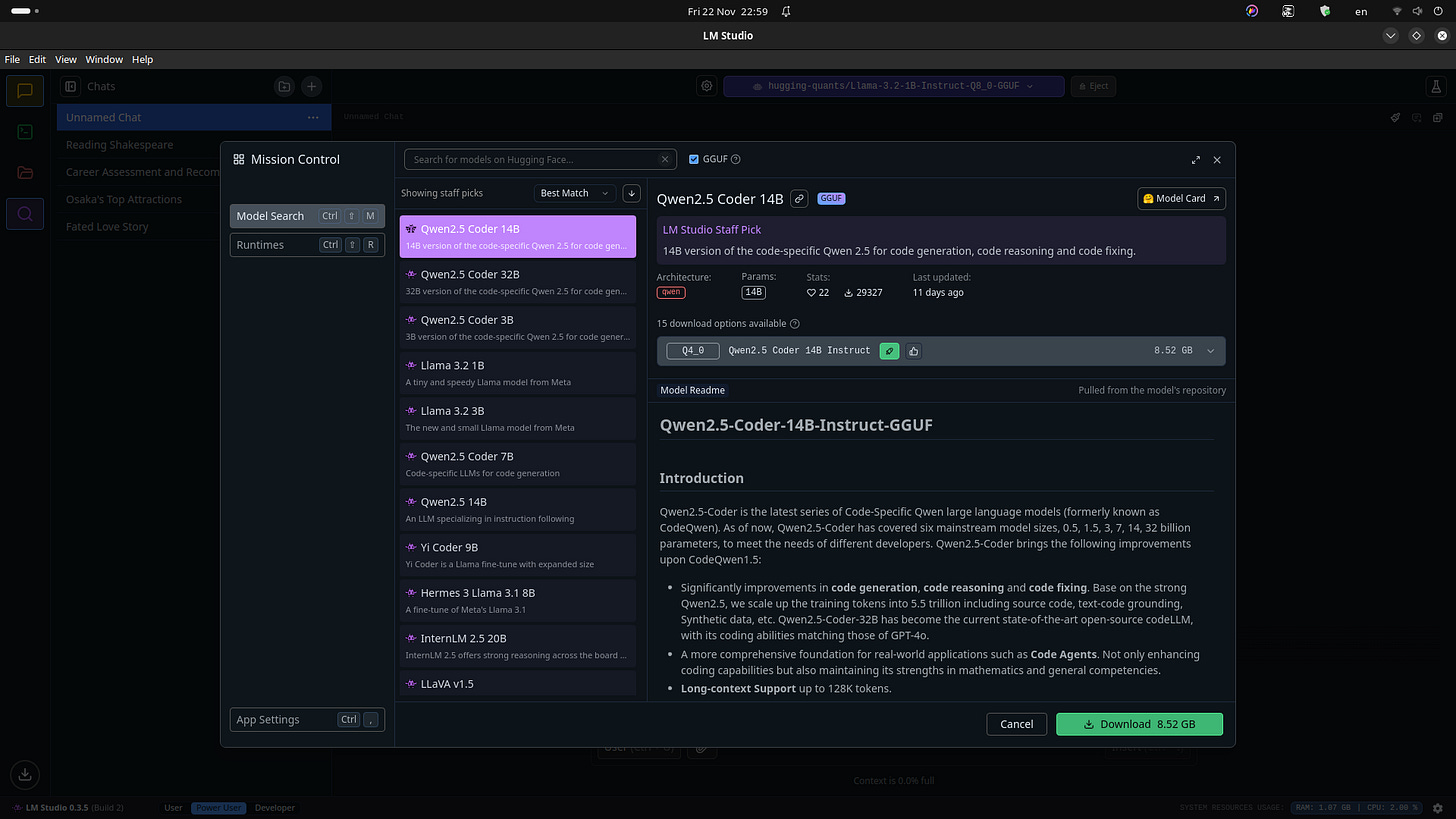The height and width of the screenshot is (819, 1456).
Task: Toggle the GGUF checkbox
Action: (694, 159)
